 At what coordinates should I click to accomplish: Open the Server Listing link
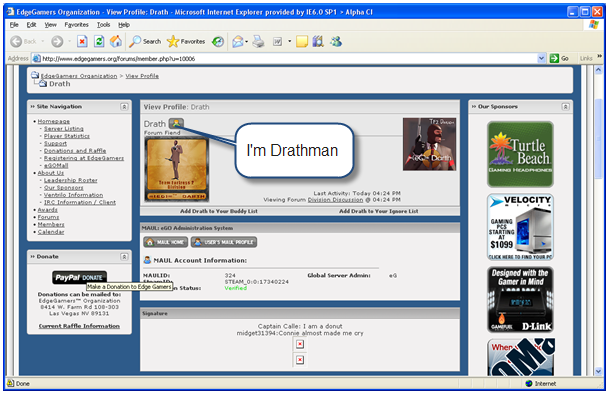64,129
